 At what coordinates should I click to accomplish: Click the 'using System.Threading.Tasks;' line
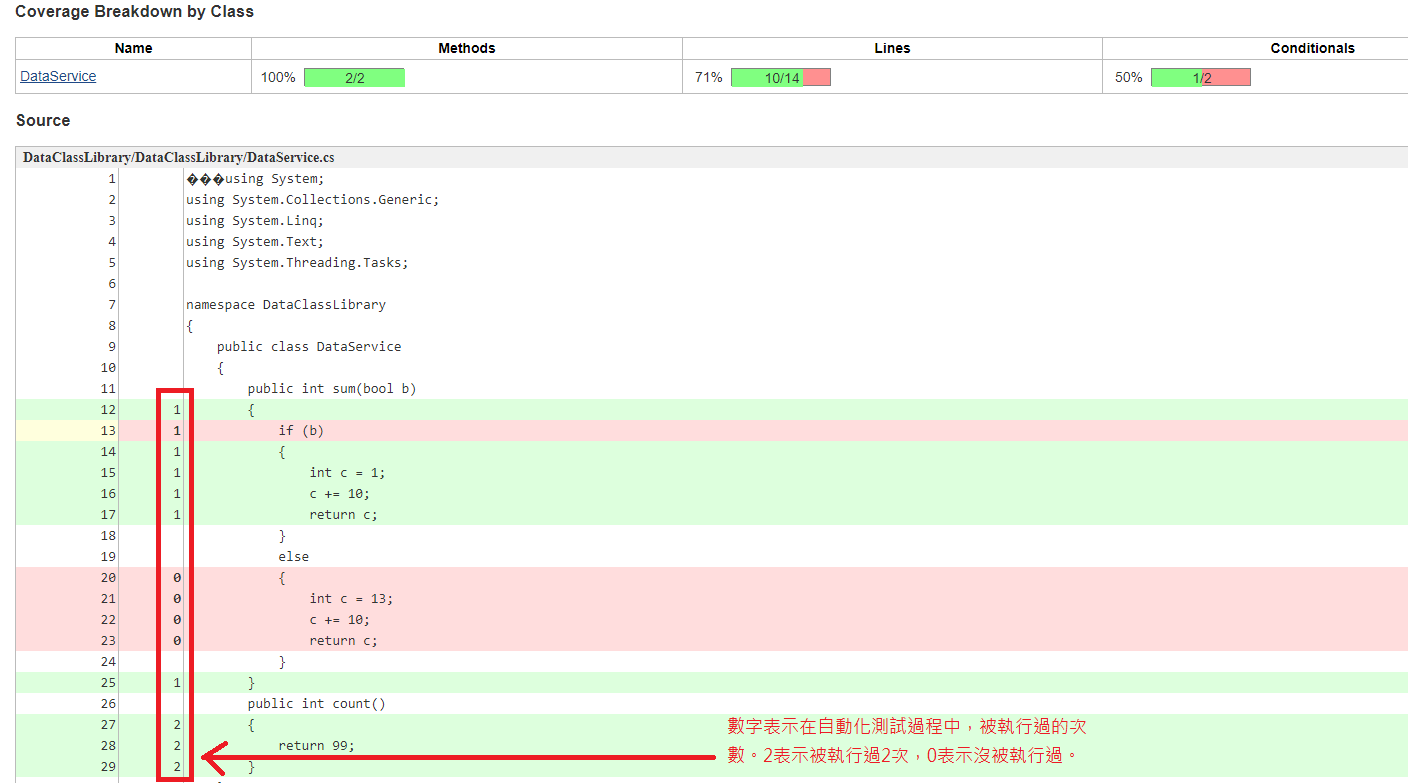(297, 263)
